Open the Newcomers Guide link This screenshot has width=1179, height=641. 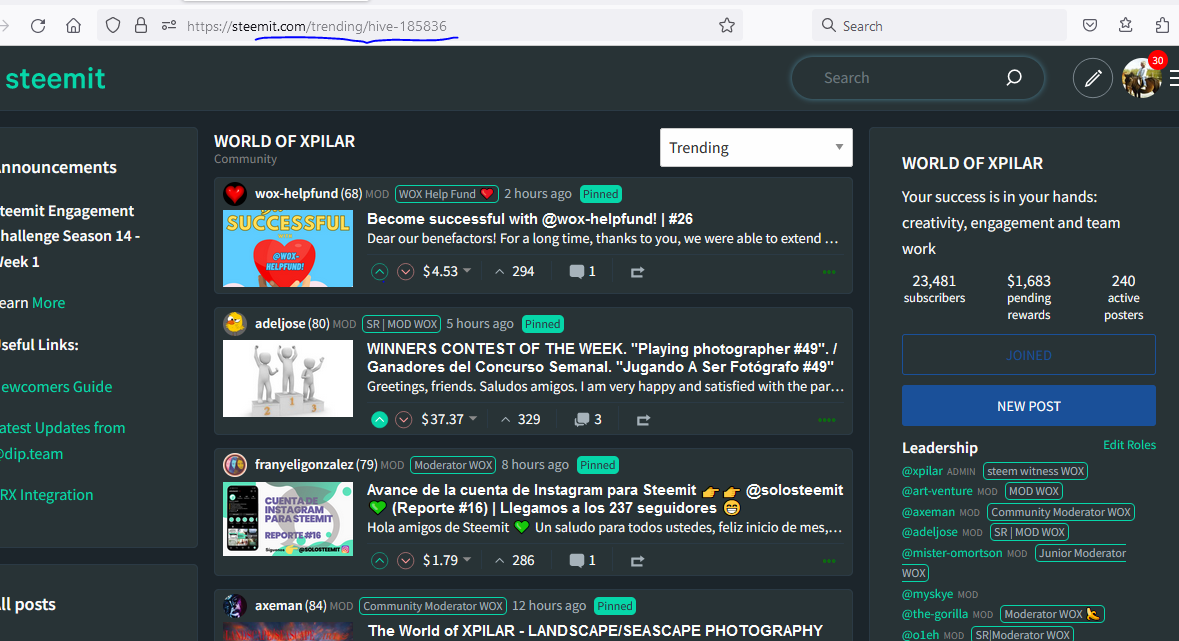[x=56, y=387]
